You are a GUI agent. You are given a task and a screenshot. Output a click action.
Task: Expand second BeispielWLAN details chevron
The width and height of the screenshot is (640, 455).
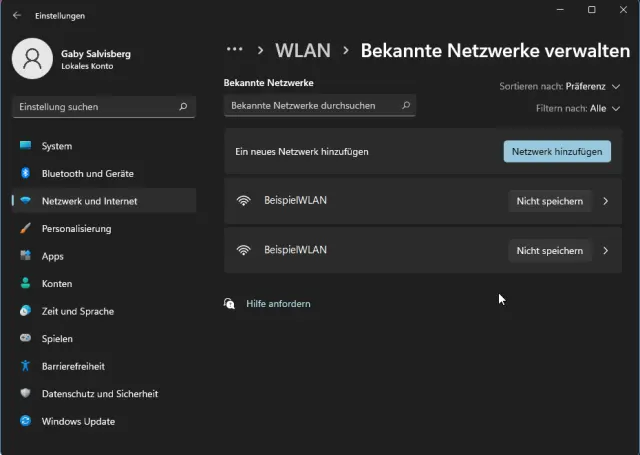(x=606, y=251)
